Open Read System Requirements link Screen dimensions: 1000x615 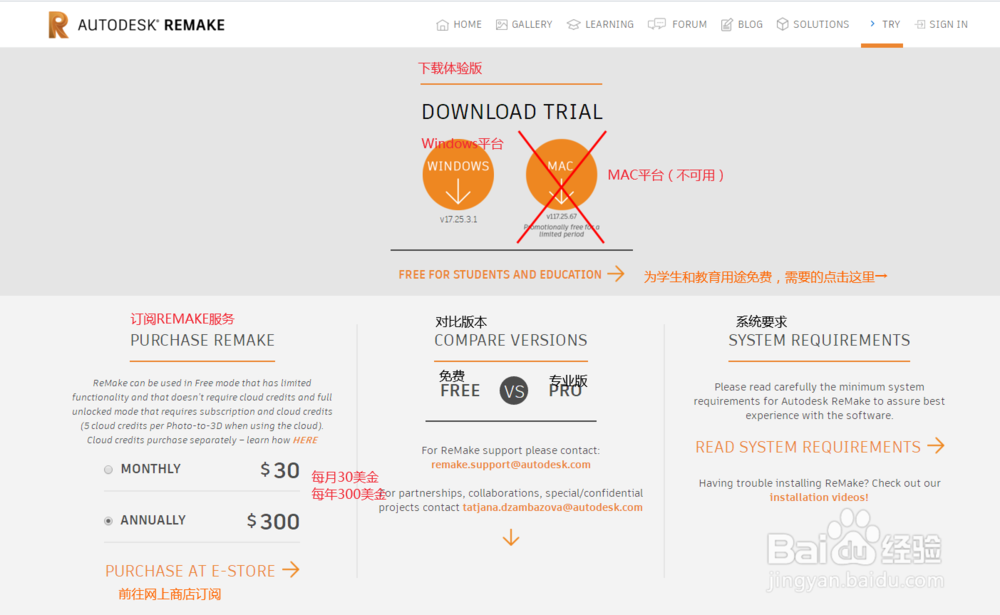tap(808, 447)
